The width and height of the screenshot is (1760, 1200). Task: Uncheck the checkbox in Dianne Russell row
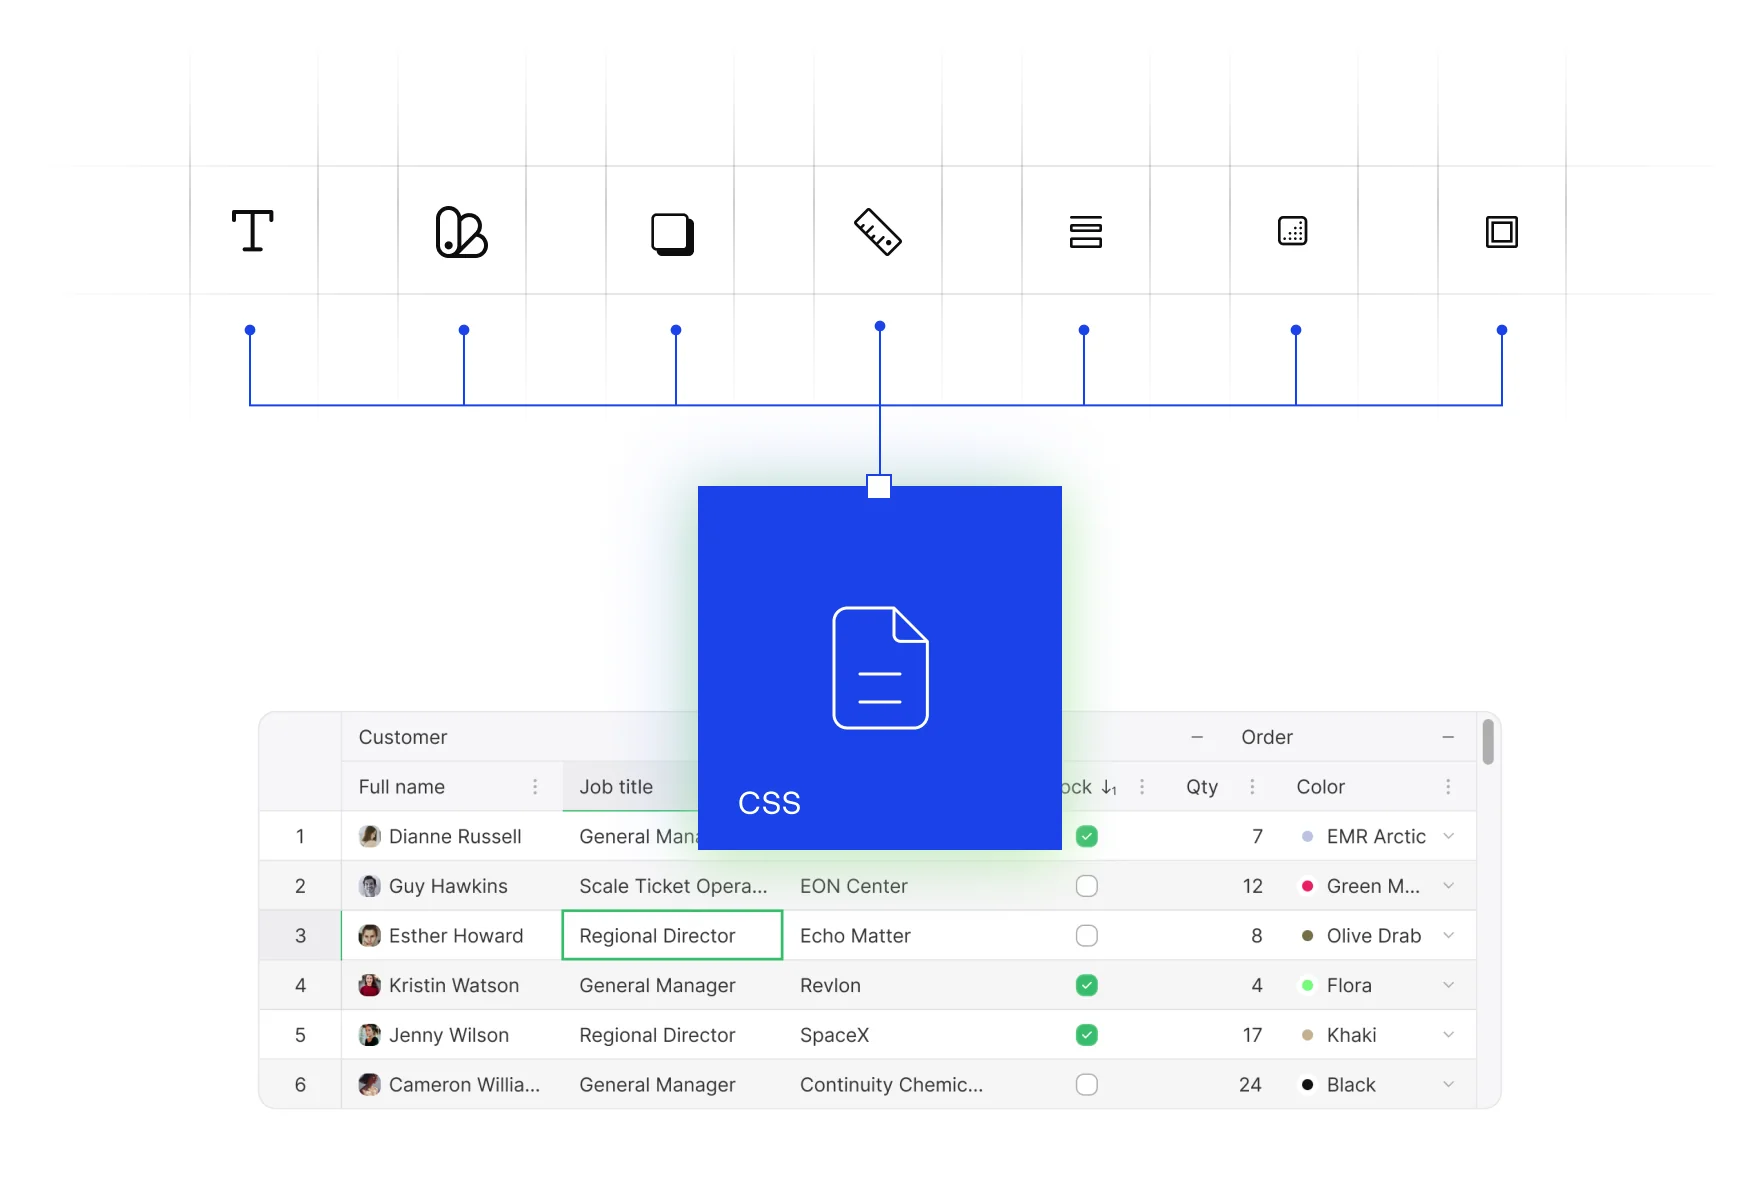coord(1087,836)
